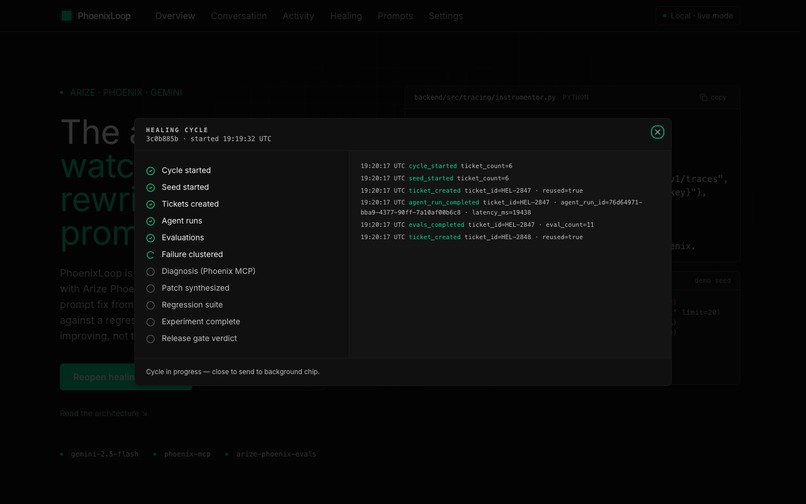Select the Experiment complete step label
The height and width of the screenshot is (504, 806).
(x=200, y=321)
